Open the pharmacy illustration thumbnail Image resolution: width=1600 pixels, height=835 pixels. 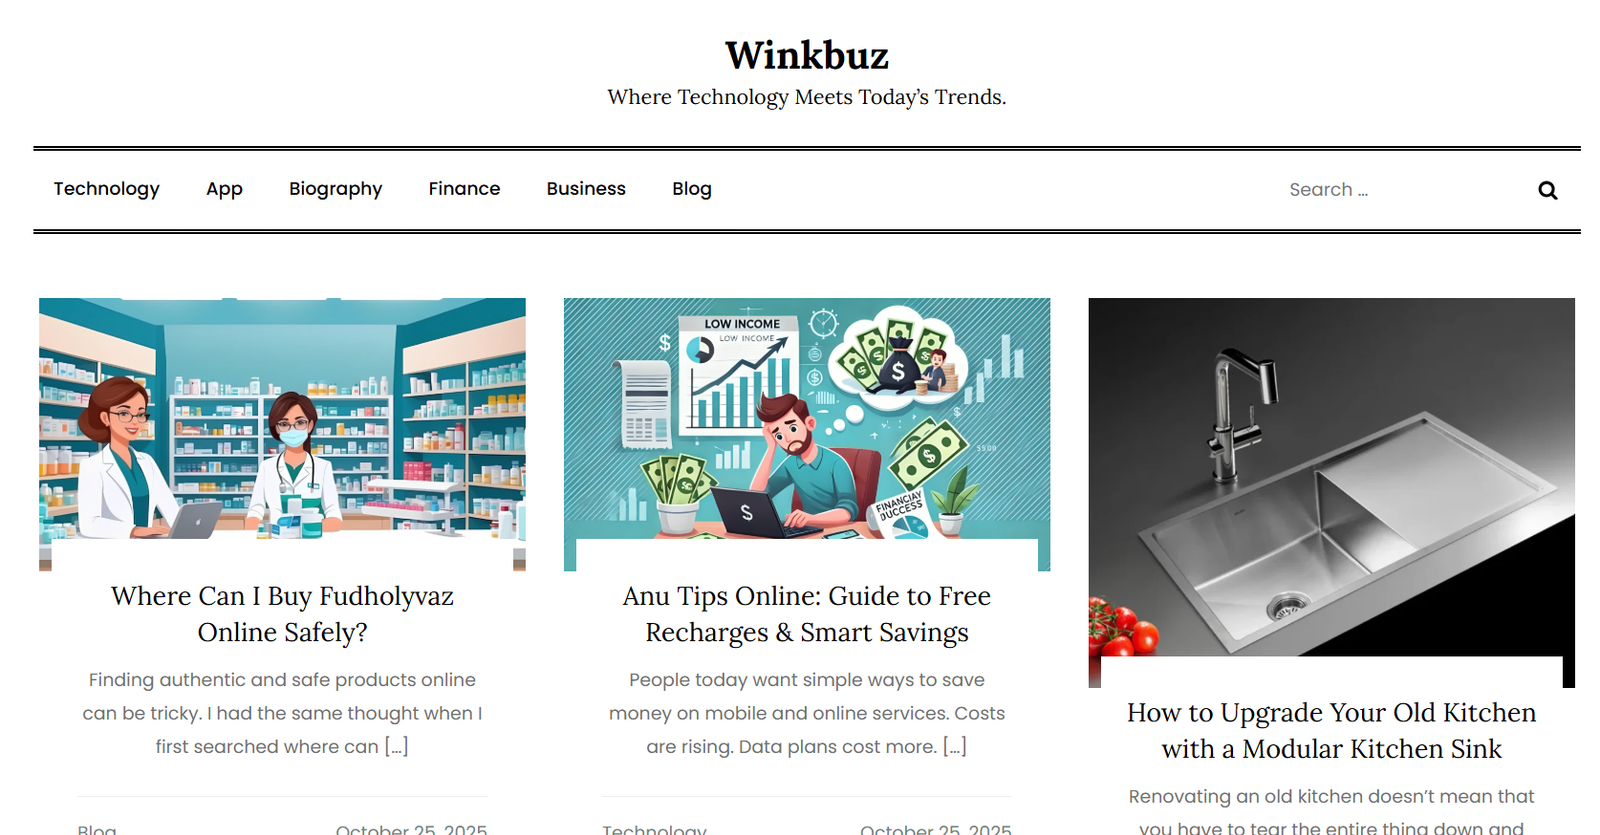[x=282, y=434]
